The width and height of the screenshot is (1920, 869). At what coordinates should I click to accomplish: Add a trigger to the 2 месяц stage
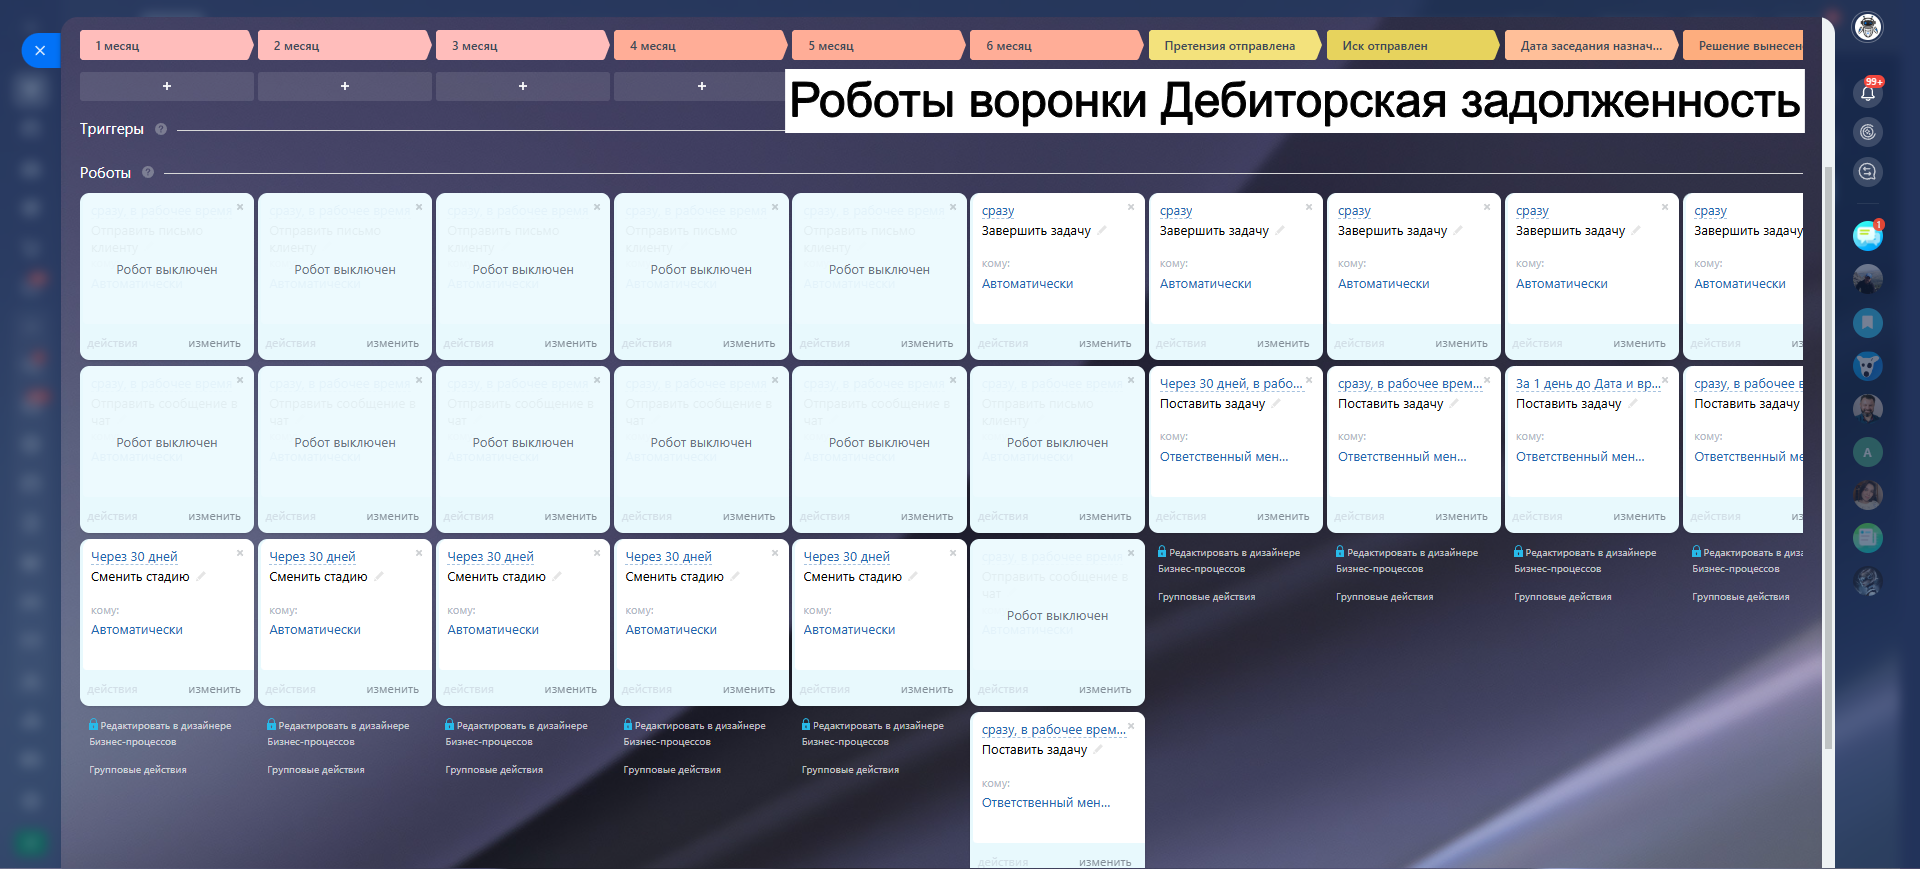click(345, 86)
